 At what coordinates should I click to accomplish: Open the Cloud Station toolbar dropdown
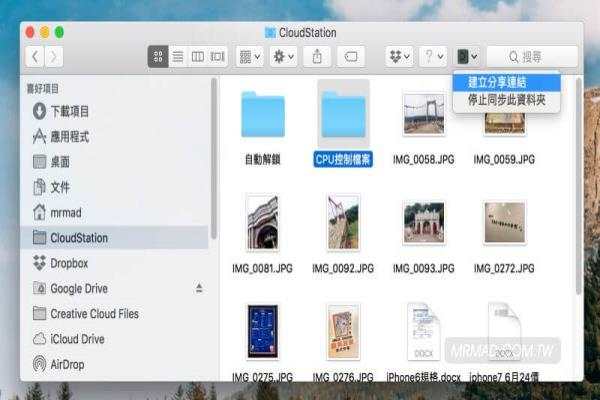(467, 57)
